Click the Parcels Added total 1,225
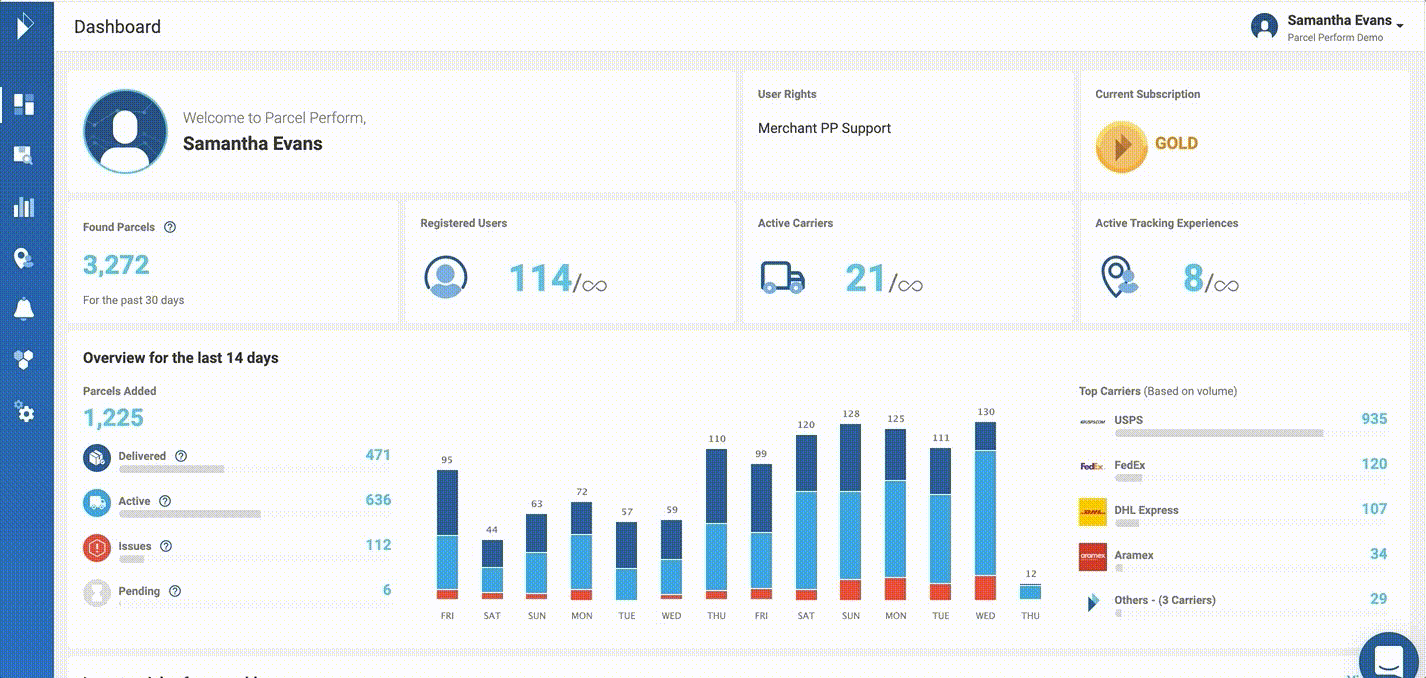This screenshot has width=1426, height=678. coord(113,418)
